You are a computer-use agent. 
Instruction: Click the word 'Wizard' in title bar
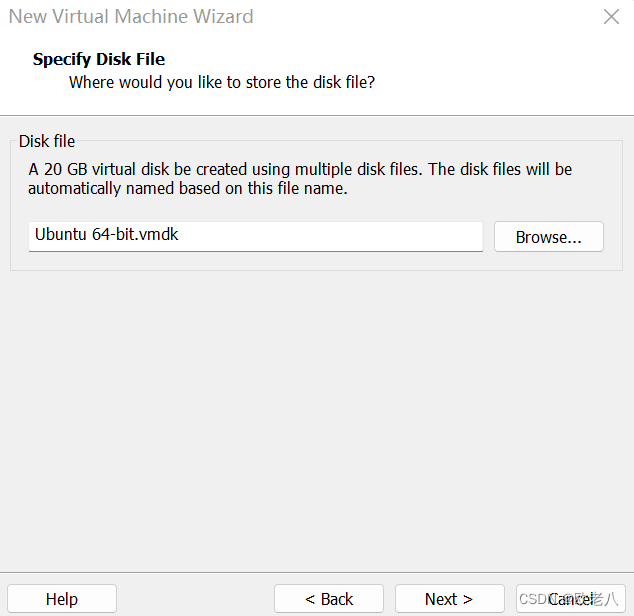click(223, 17)
